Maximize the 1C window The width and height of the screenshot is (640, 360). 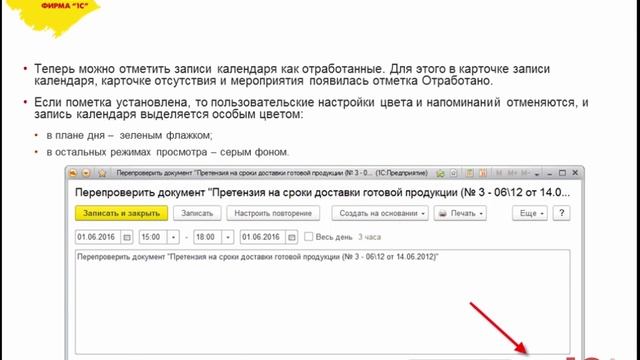[x=562, y=173]
